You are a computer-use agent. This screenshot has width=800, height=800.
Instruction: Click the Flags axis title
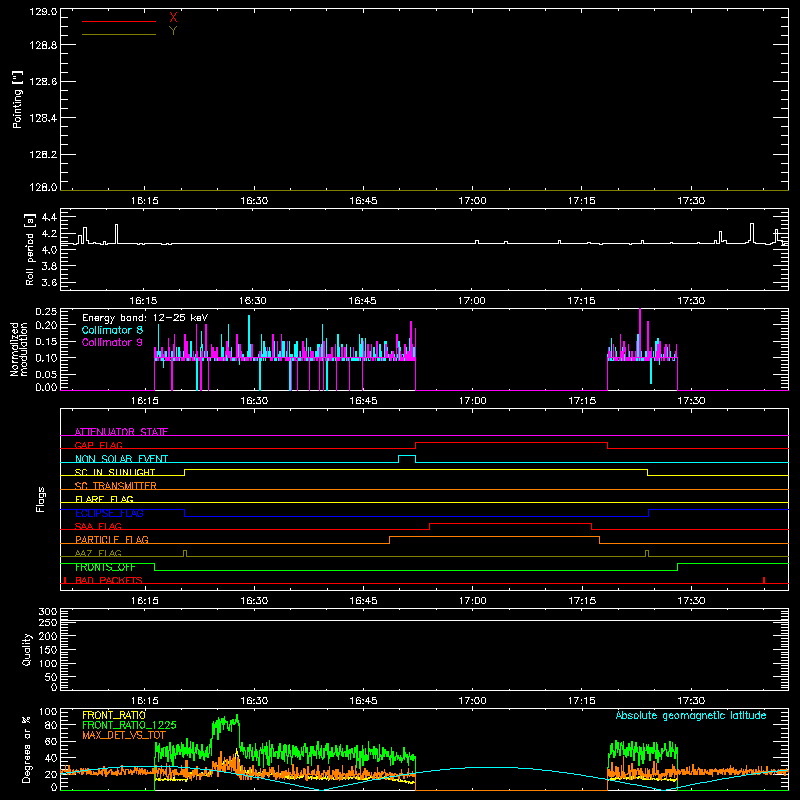point(41,499)
